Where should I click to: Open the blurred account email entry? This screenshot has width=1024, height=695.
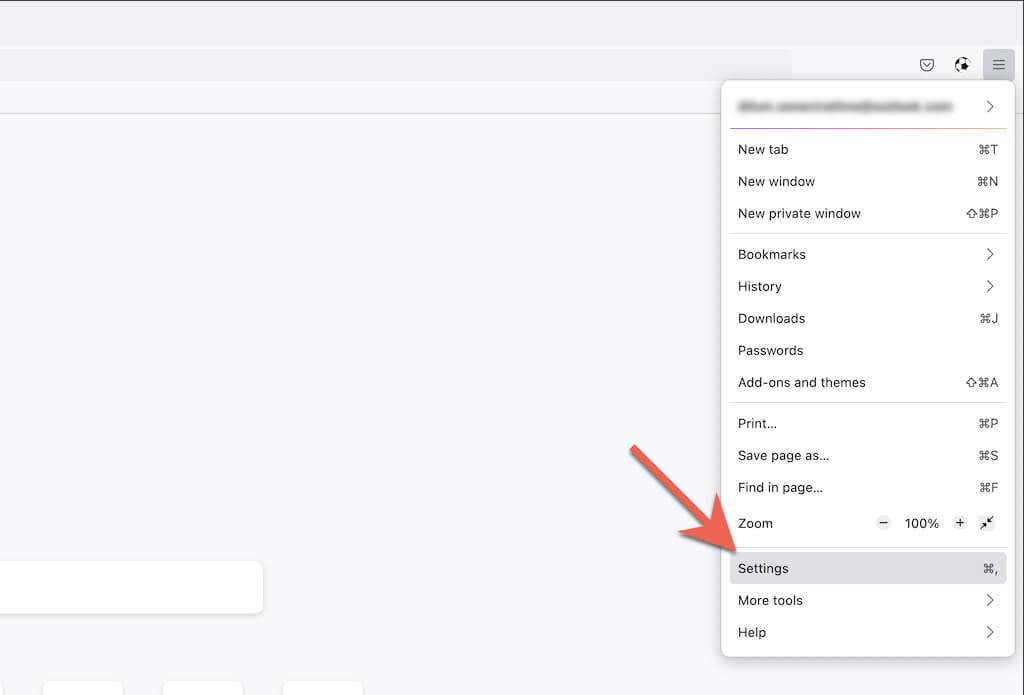[x=867, y=106]
